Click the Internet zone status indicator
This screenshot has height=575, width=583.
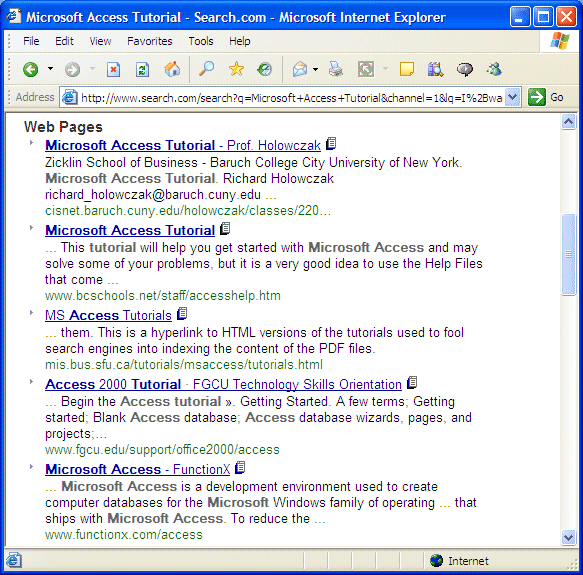pyautogui.click(x=460, y=560)
